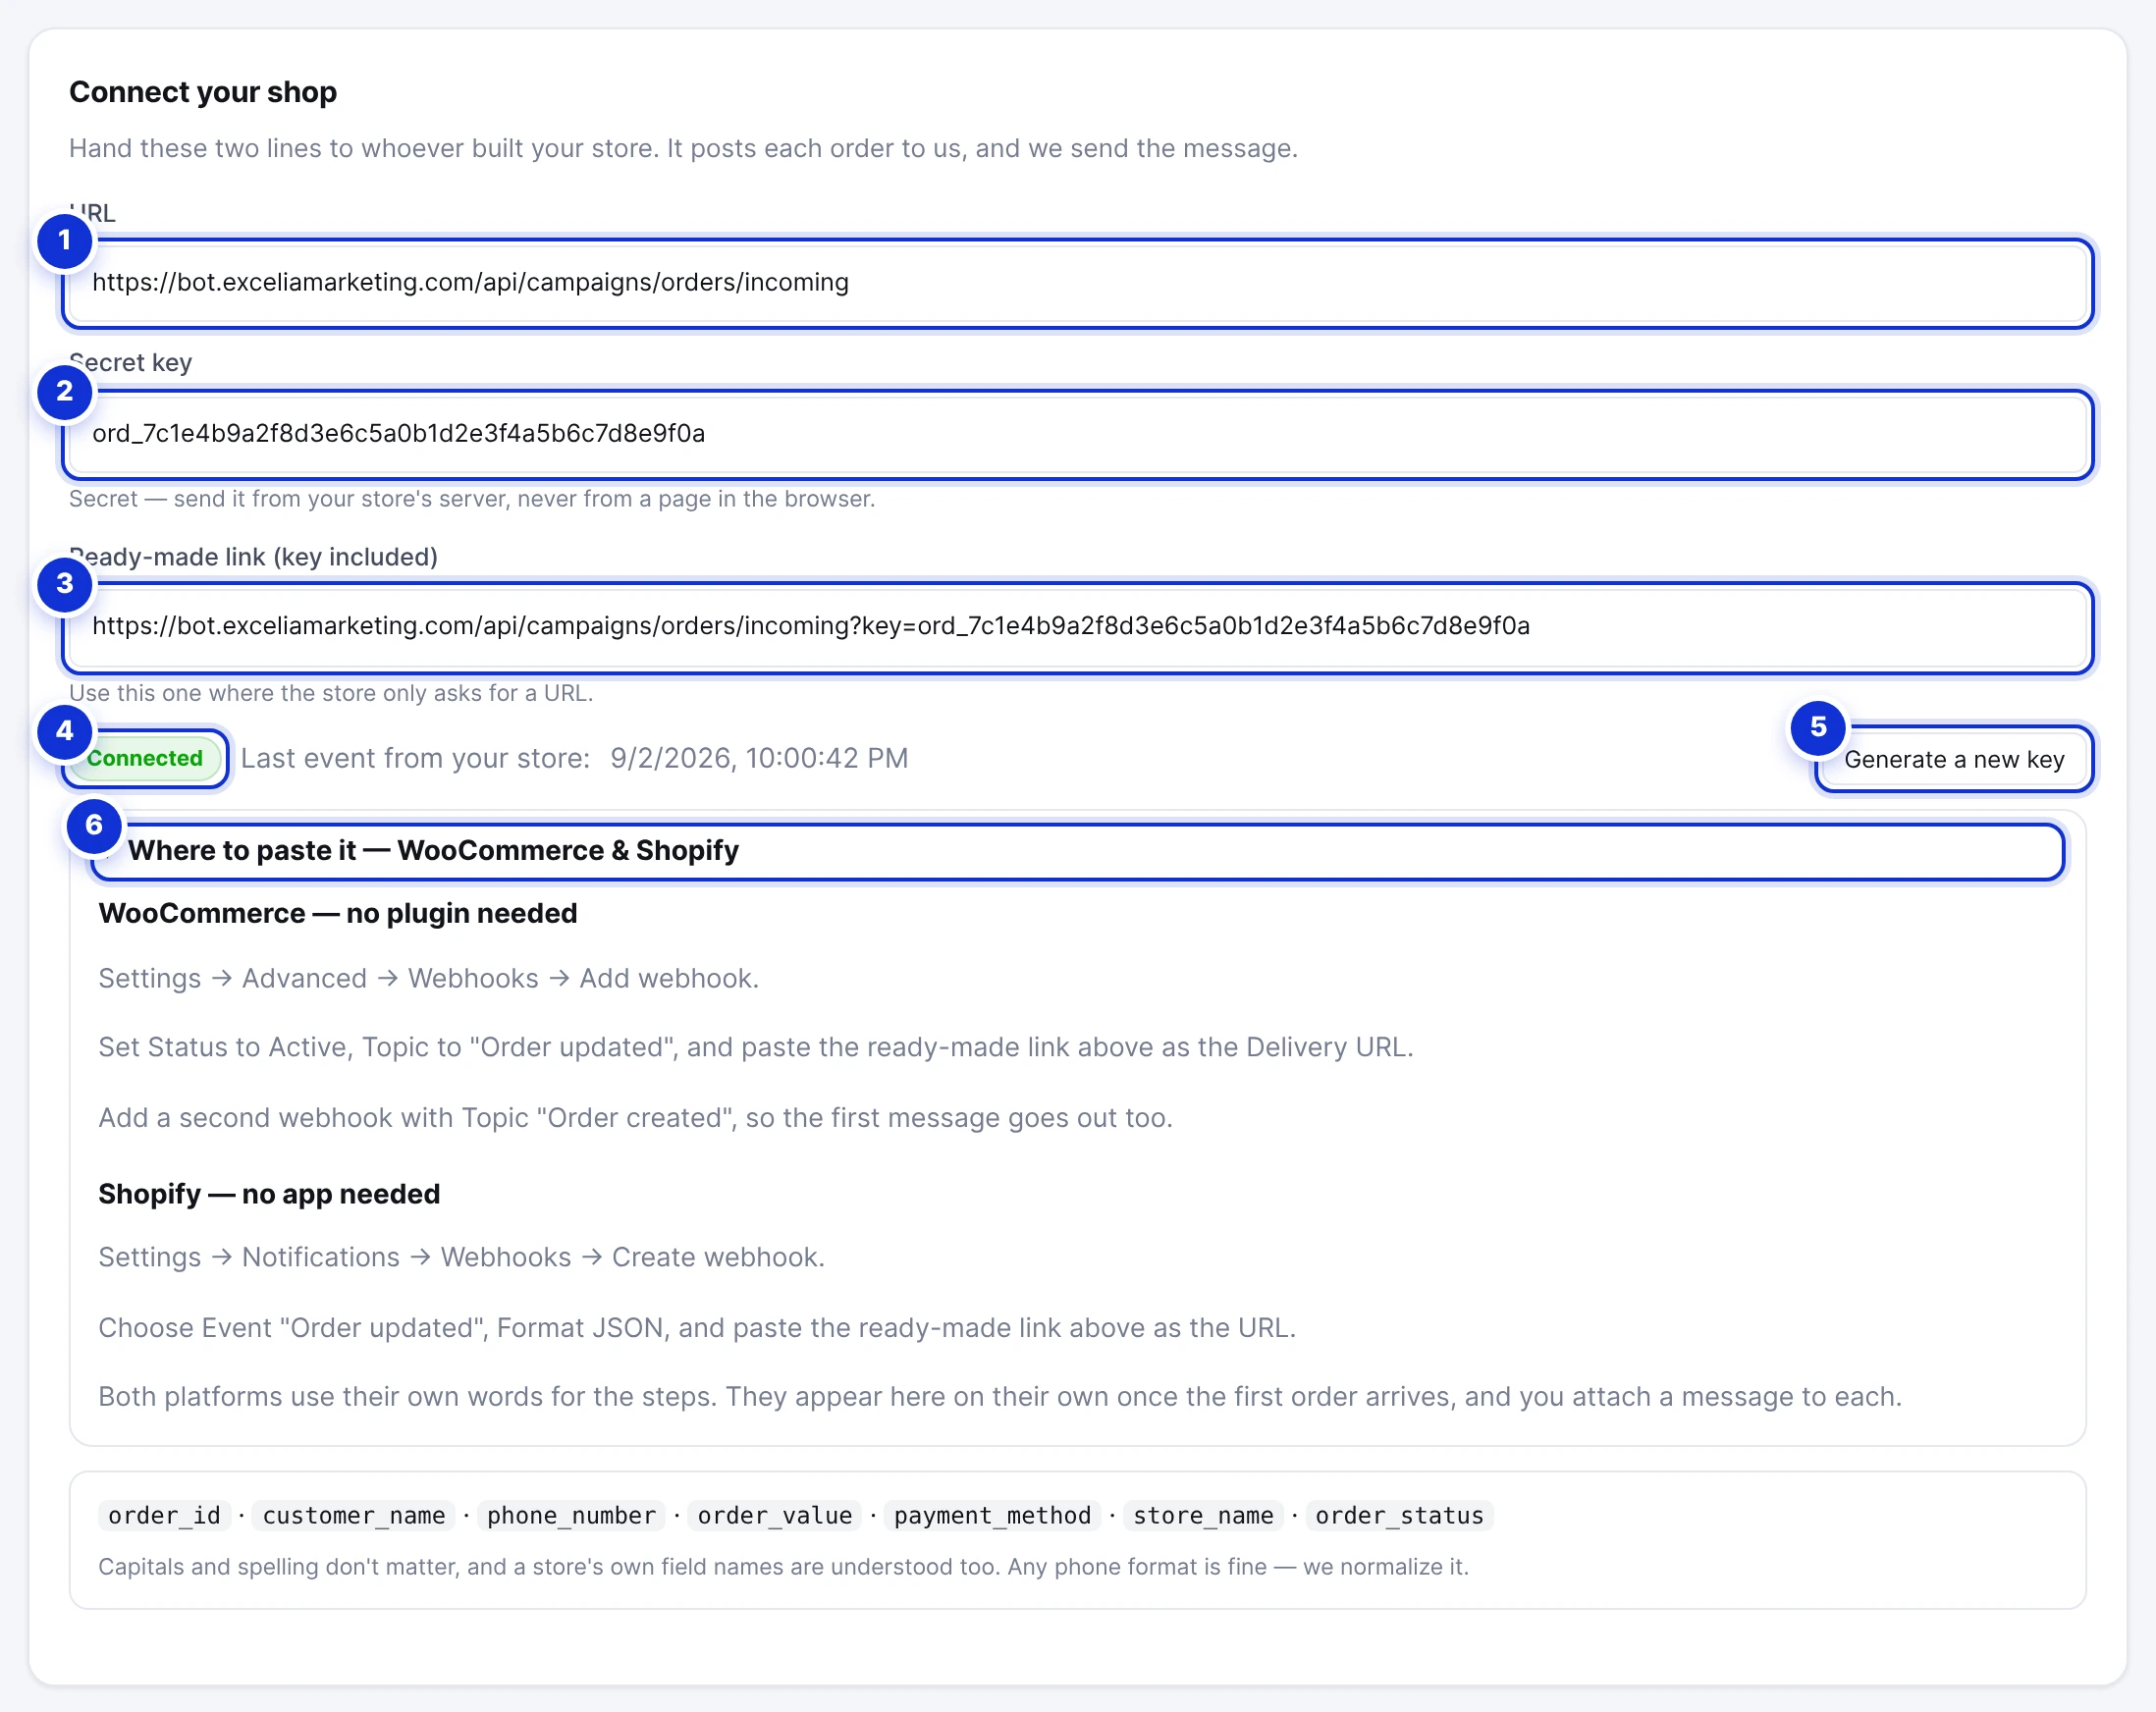Viewport: 2156px width, 1712px height.
Task: Click the 'Set Status to Active' instruction line
Action: coord(756,1048)
